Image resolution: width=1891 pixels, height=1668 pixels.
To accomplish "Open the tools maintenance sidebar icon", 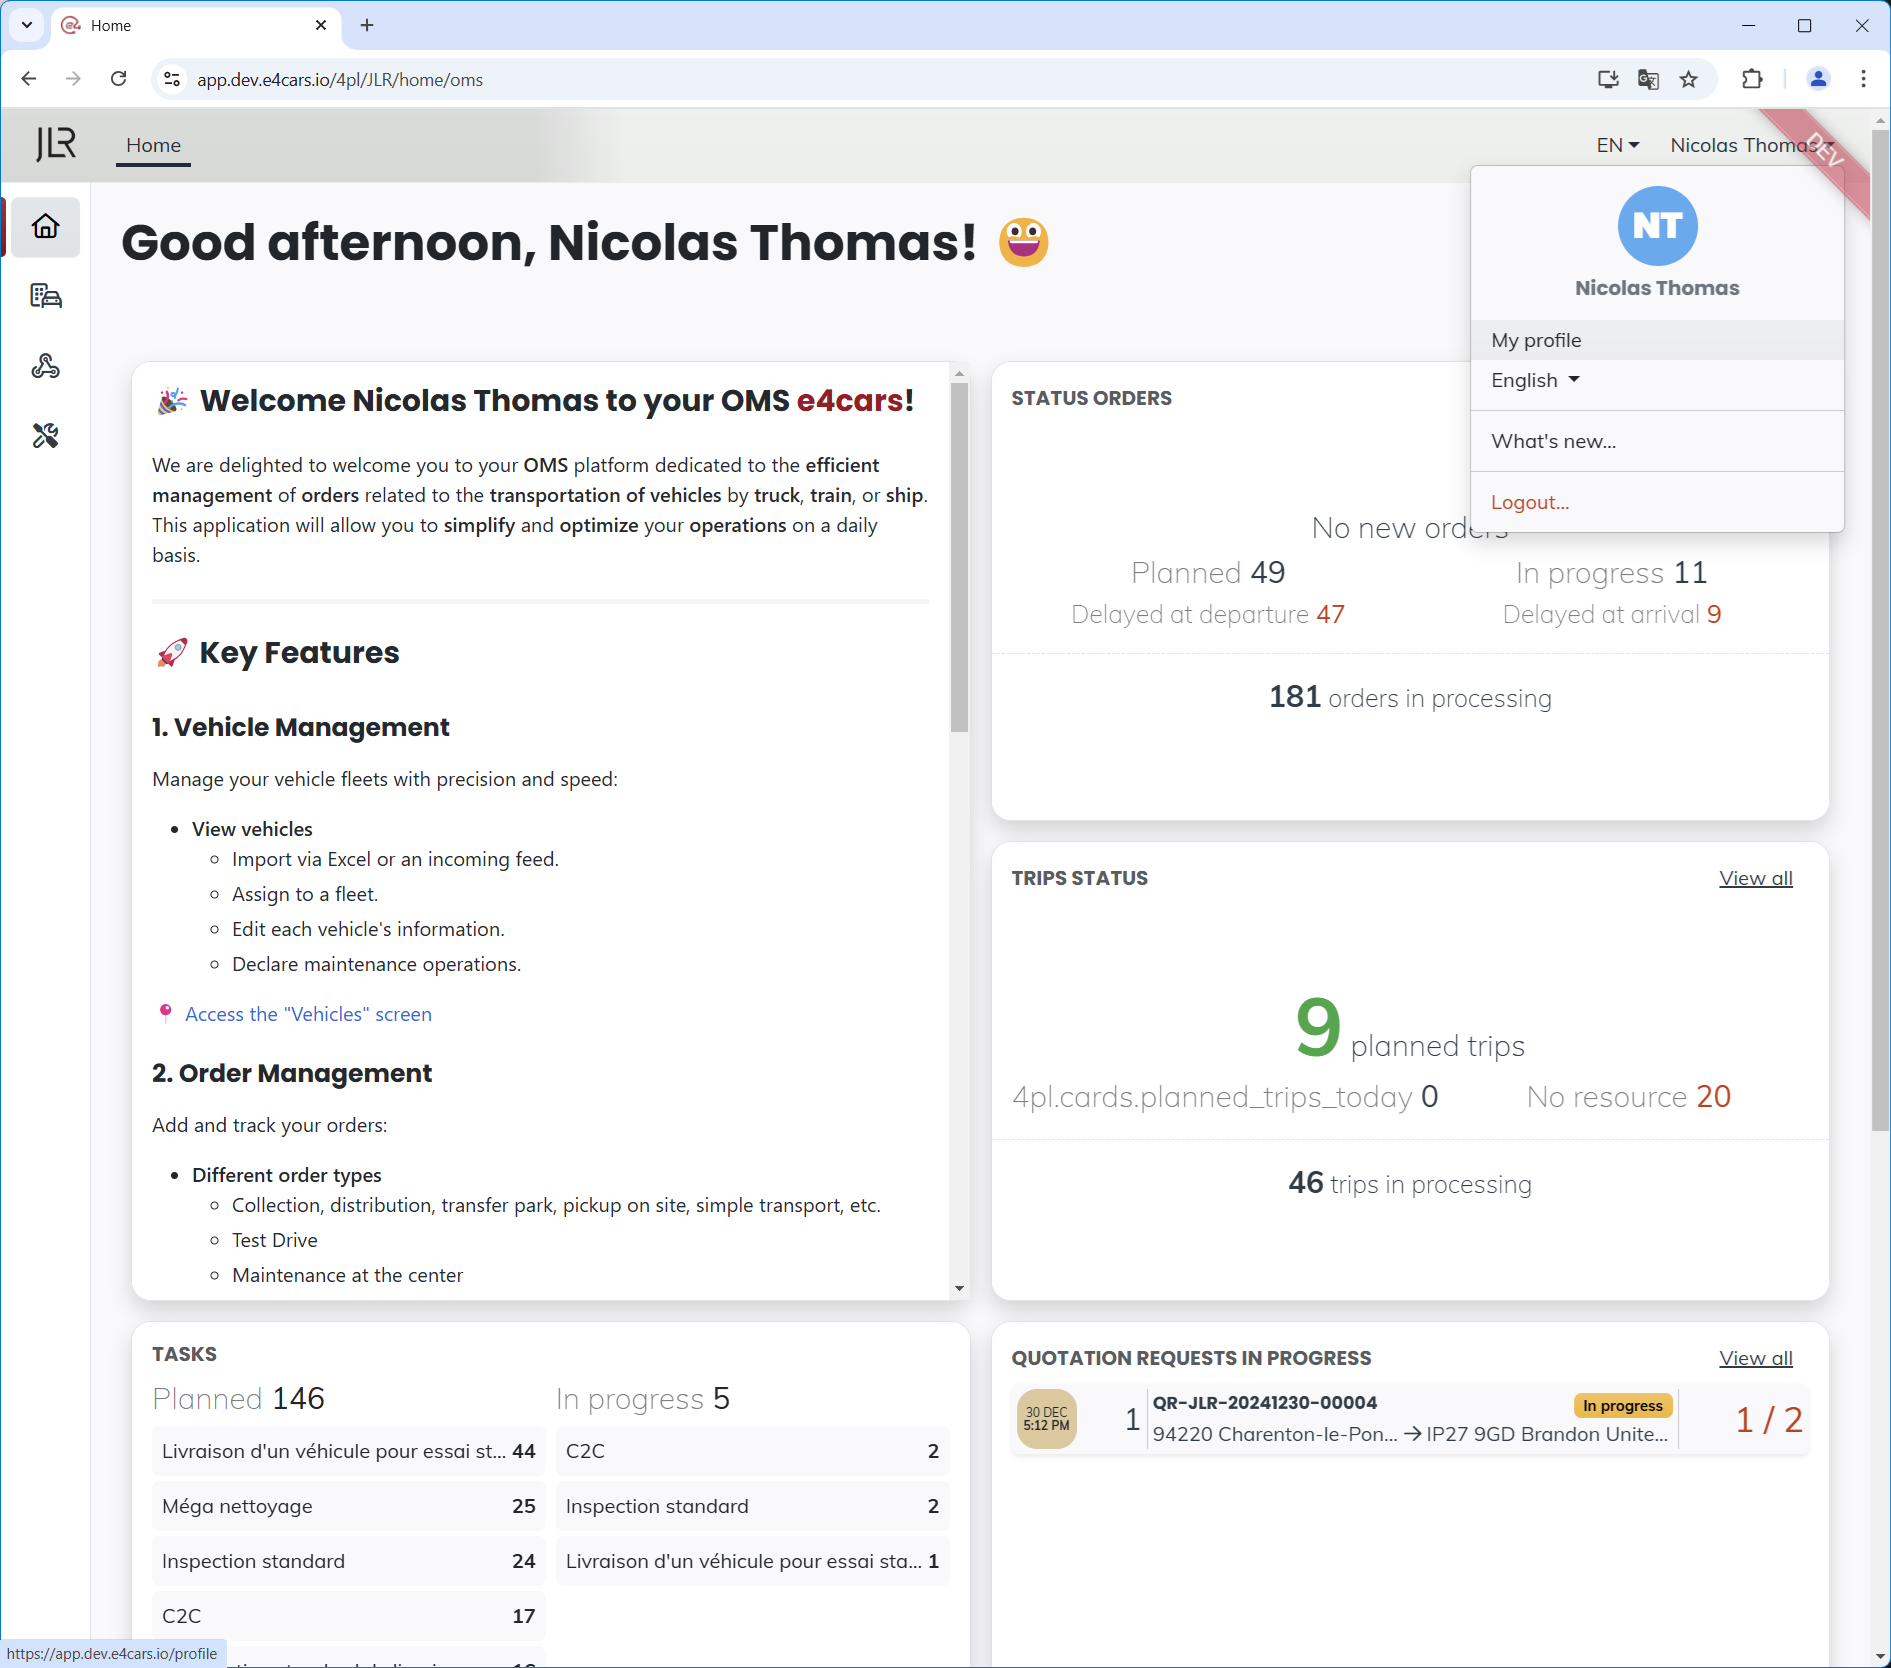I will click(x=46, y=436).
